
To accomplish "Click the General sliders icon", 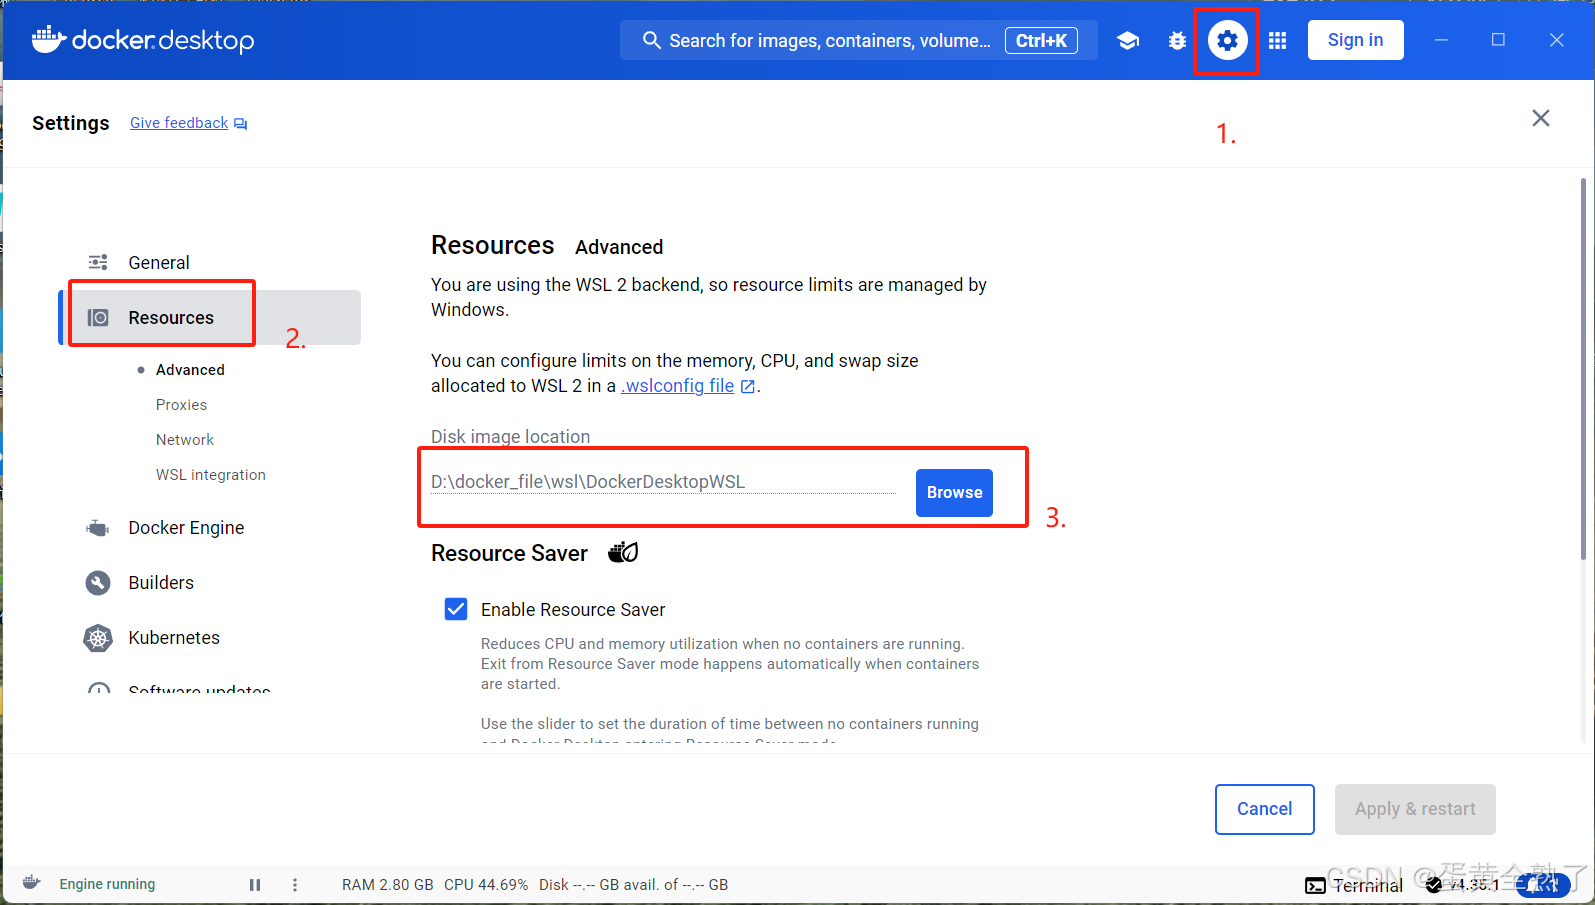I will click(98, 262).
